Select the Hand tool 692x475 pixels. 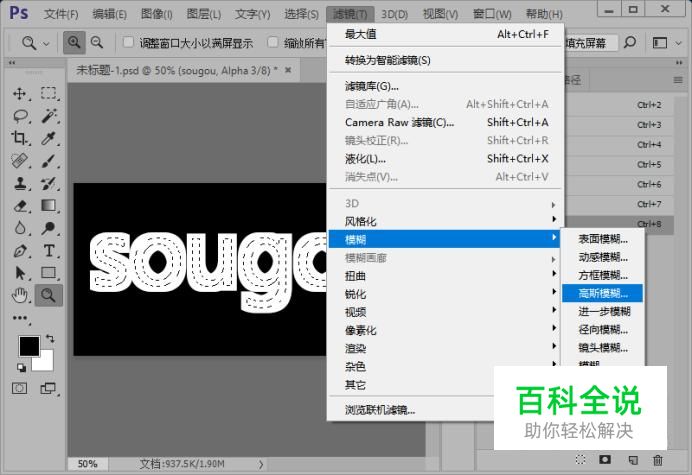(20, 295)
